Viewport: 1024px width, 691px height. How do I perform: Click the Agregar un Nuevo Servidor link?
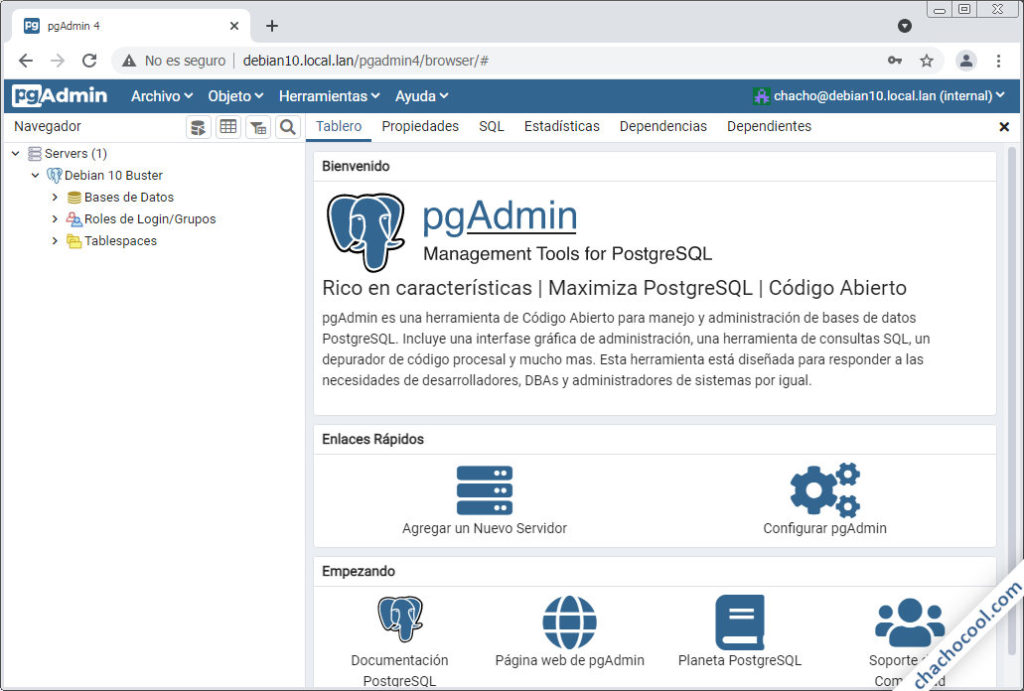point(485,528)
